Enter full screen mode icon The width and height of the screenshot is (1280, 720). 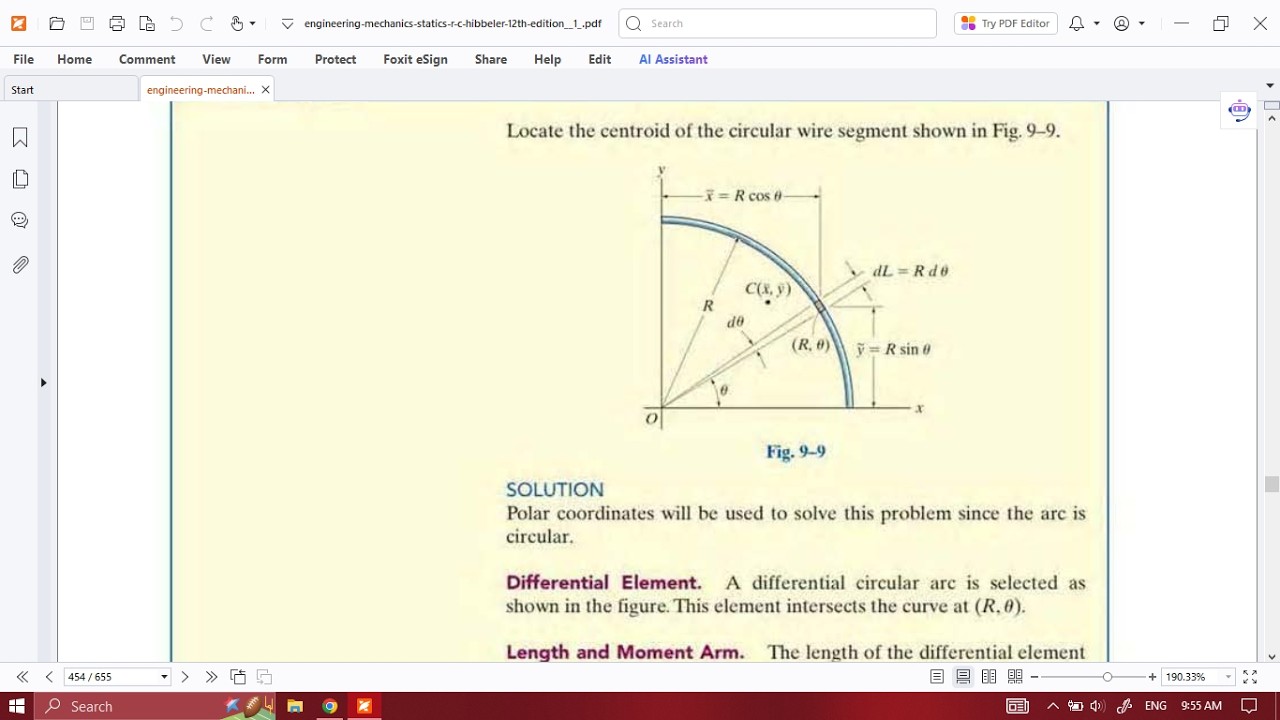(1250, 677)
